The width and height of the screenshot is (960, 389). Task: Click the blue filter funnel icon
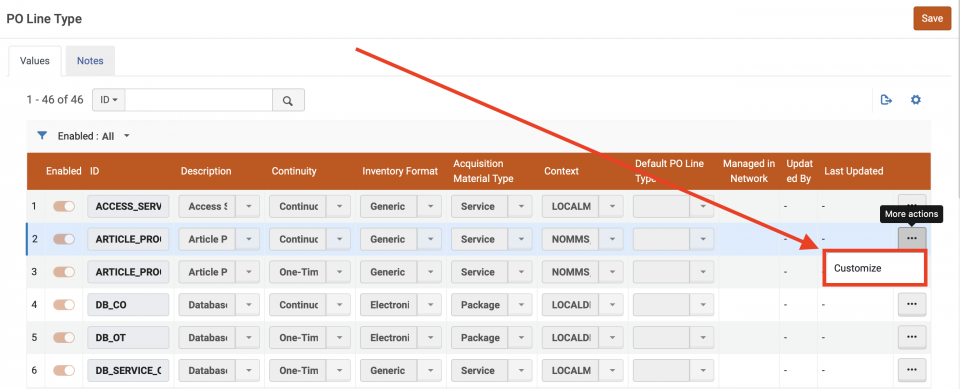(42, 135)
